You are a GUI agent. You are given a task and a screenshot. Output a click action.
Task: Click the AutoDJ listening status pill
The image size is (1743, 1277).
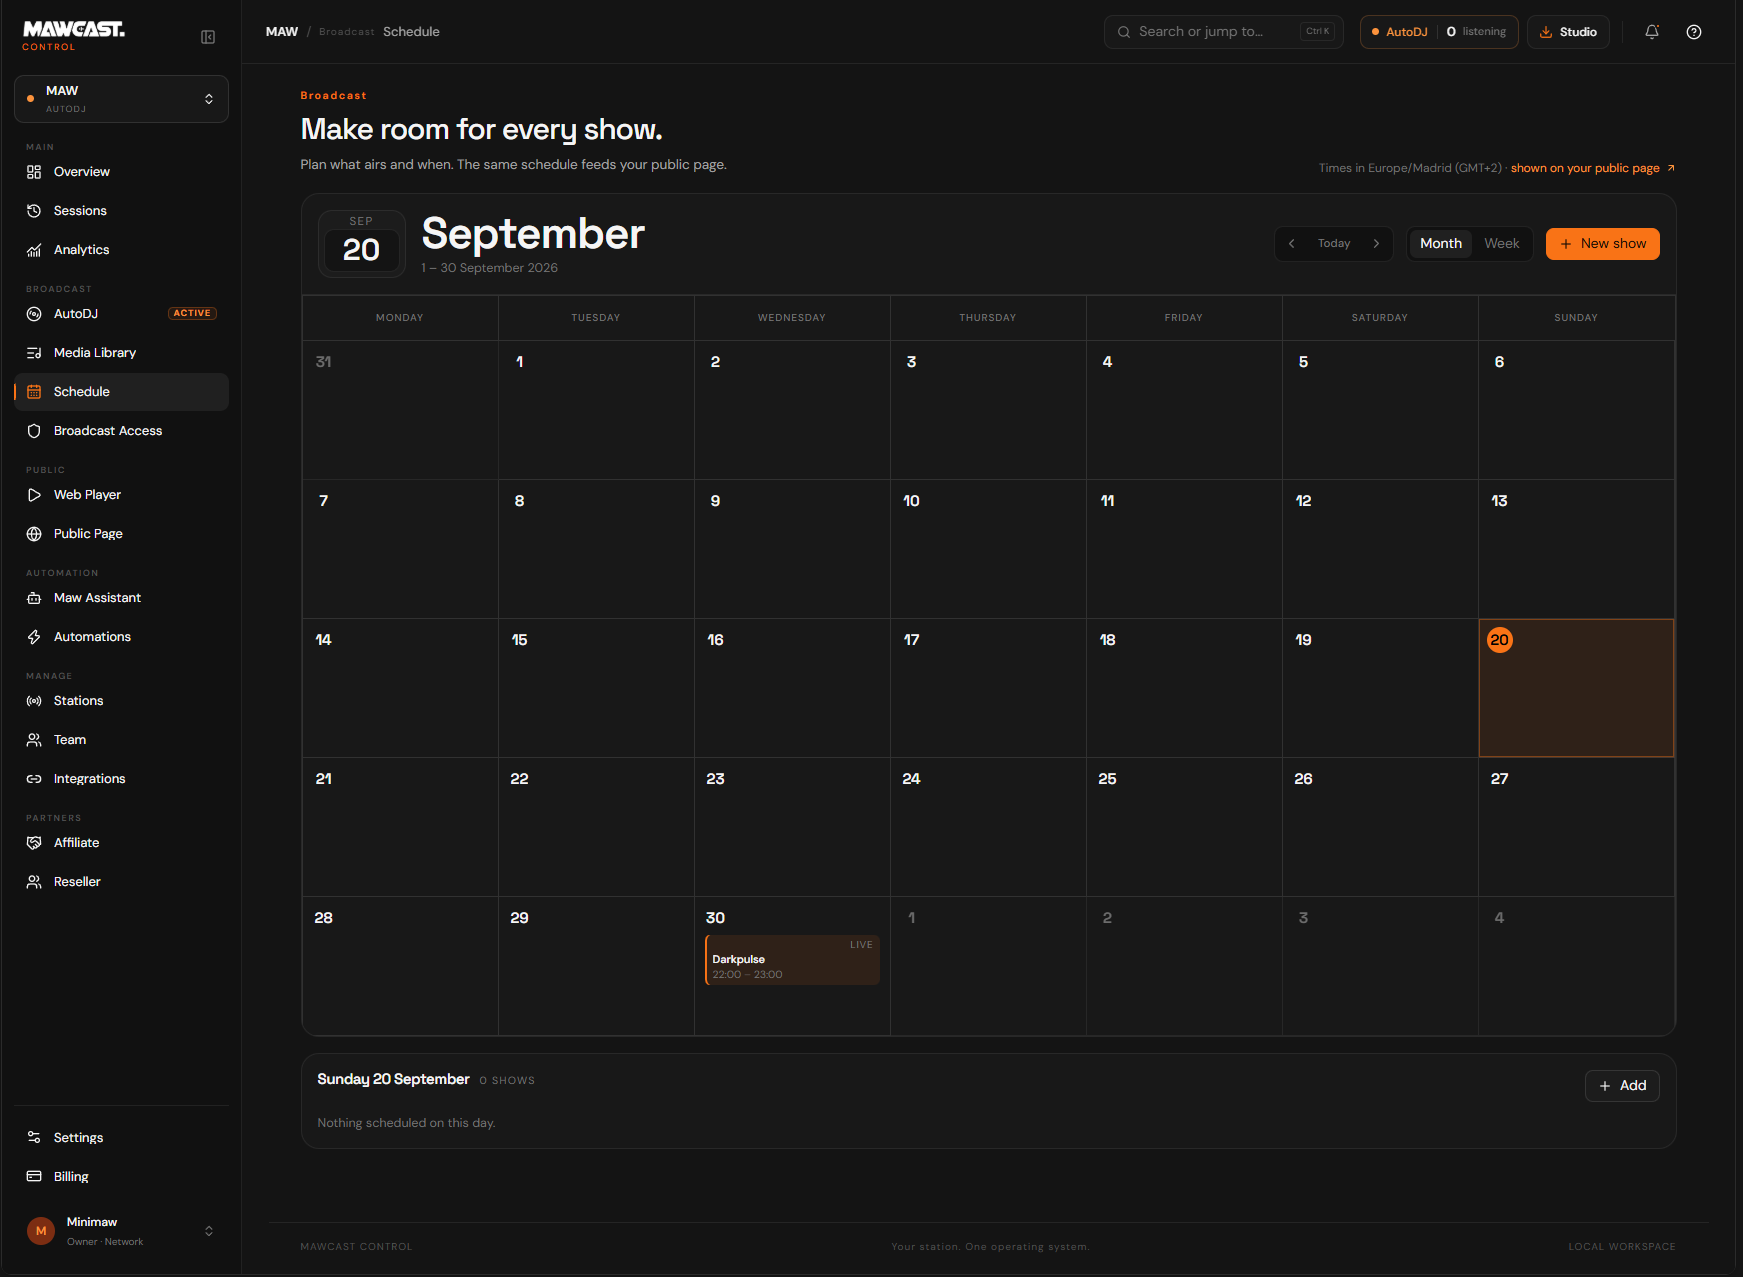1439,32
